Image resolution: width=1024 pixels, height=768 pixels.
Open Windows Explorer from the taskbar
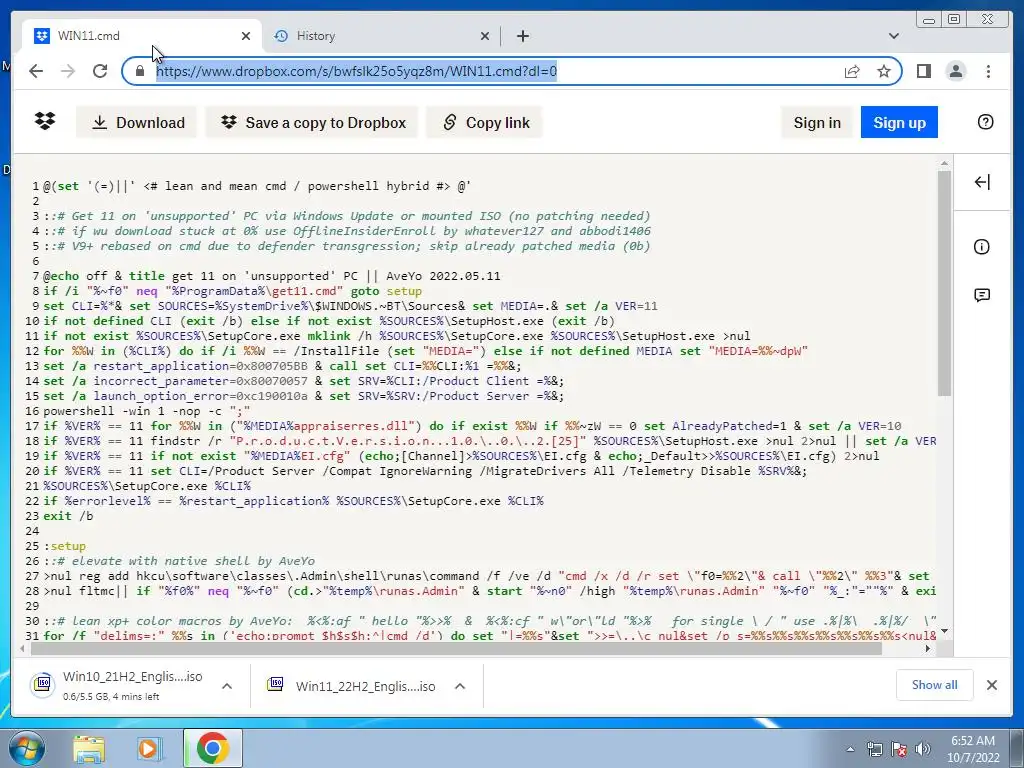pyautogui.click(x=89, y=748)
